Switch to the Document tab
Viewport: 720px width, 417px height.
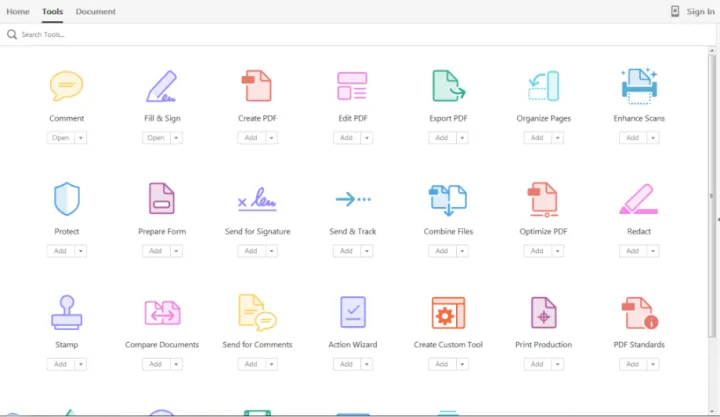(95, 11)
